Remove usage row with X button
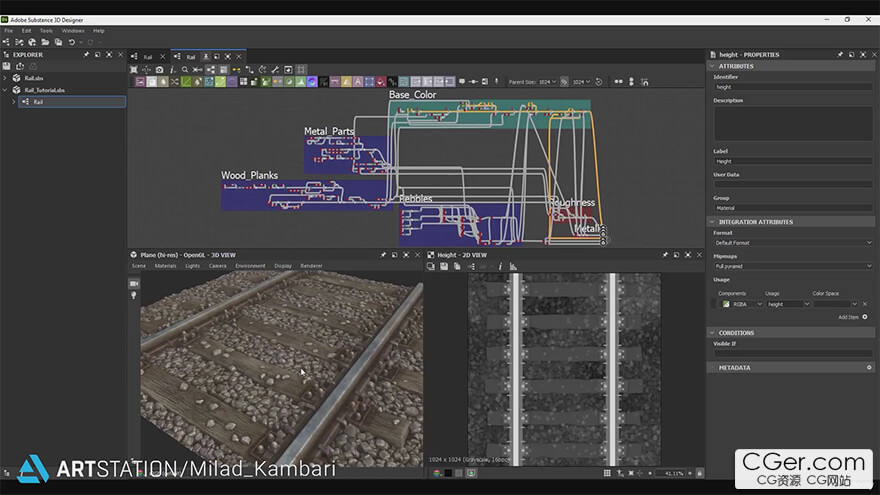Screen dimensions: 880x495 click(865, 304)
